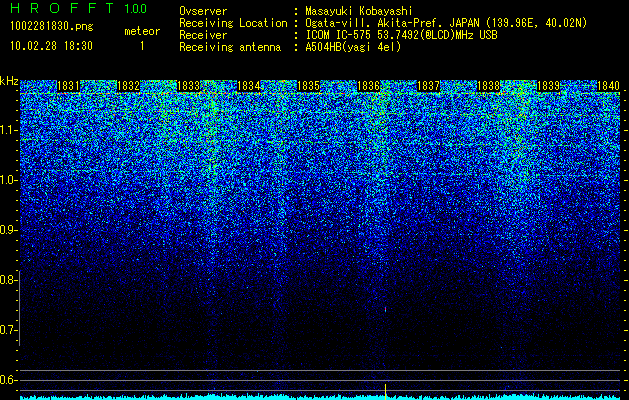Click the yellow spike in the bottom power graph
The width and height of the screenshot is (629, 400).
[x=386, y=391]
